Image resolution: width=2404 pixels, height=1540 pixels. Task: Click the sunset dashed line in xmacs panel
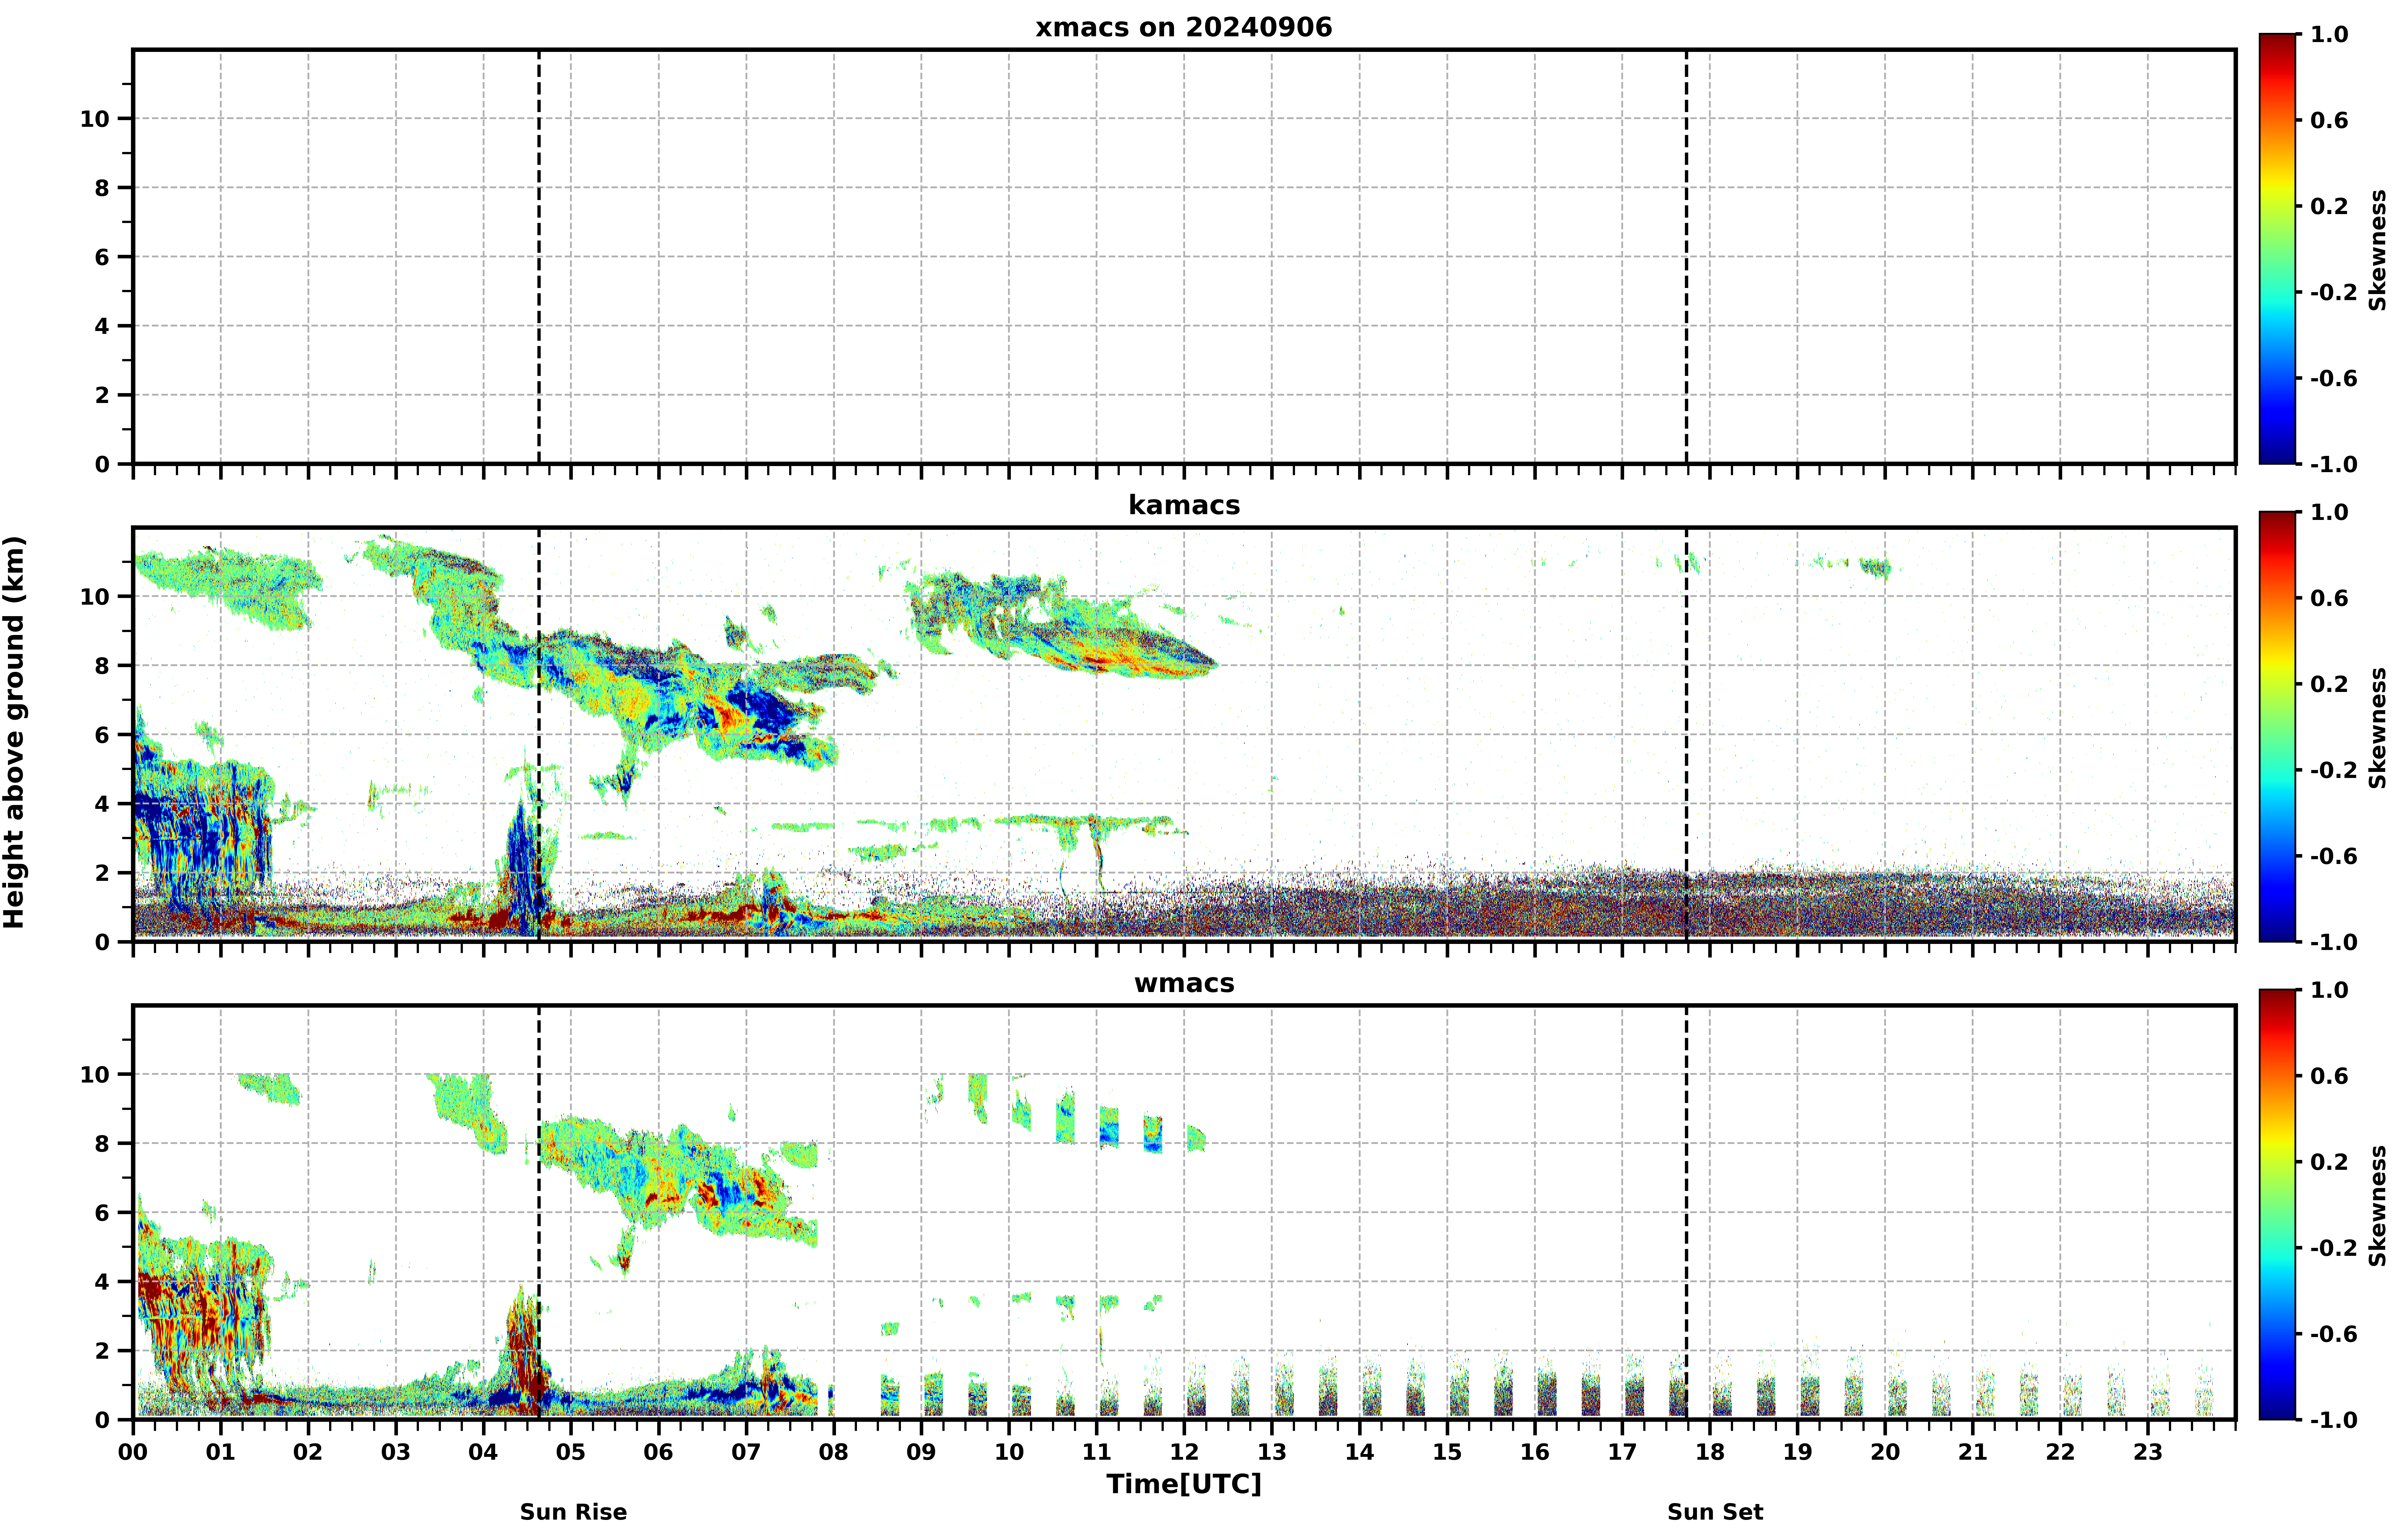1686,257
